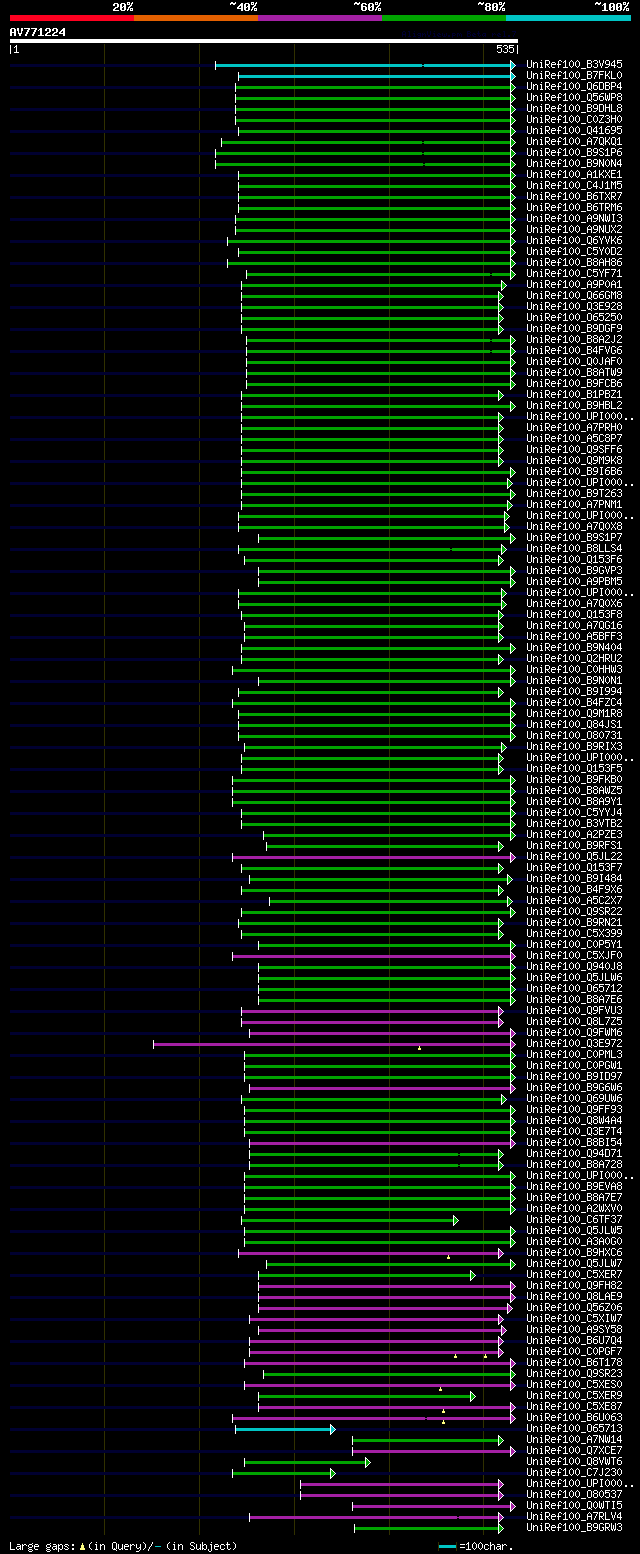
Task: Open hit UniRef100_B8LLS4
Action: [x=574, y=548]
